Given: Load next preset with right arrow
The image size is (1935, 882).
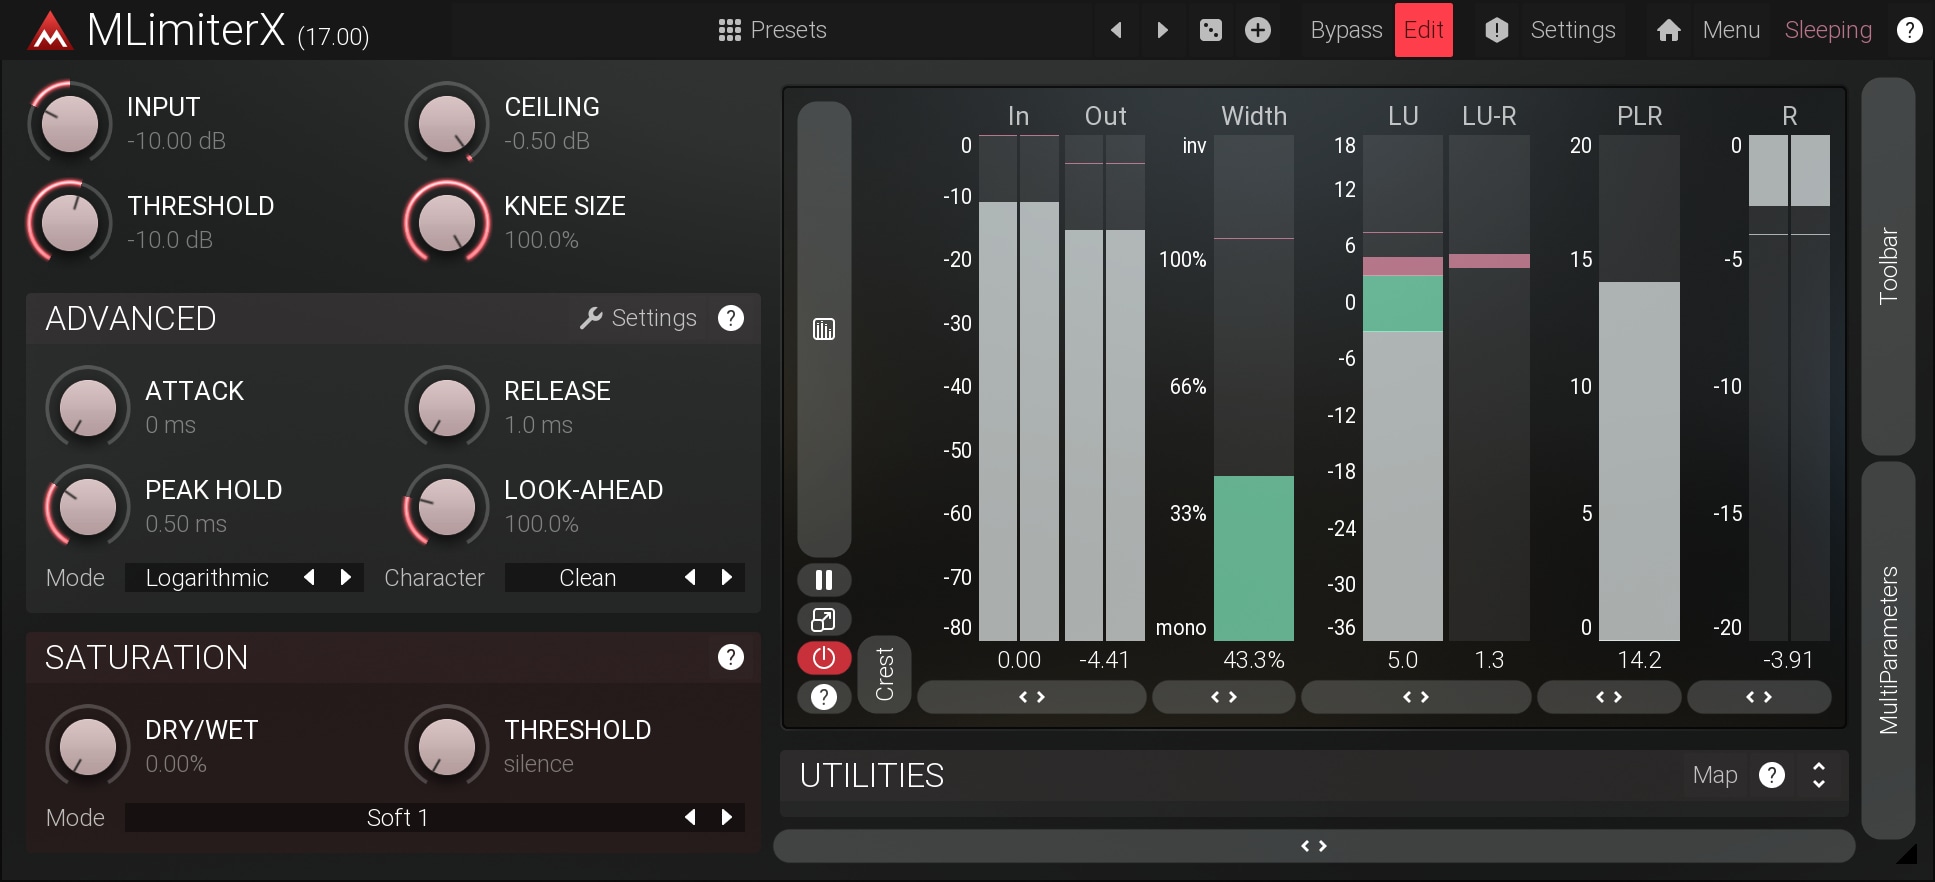Looking at the screenshot, I should [1162, 30].
